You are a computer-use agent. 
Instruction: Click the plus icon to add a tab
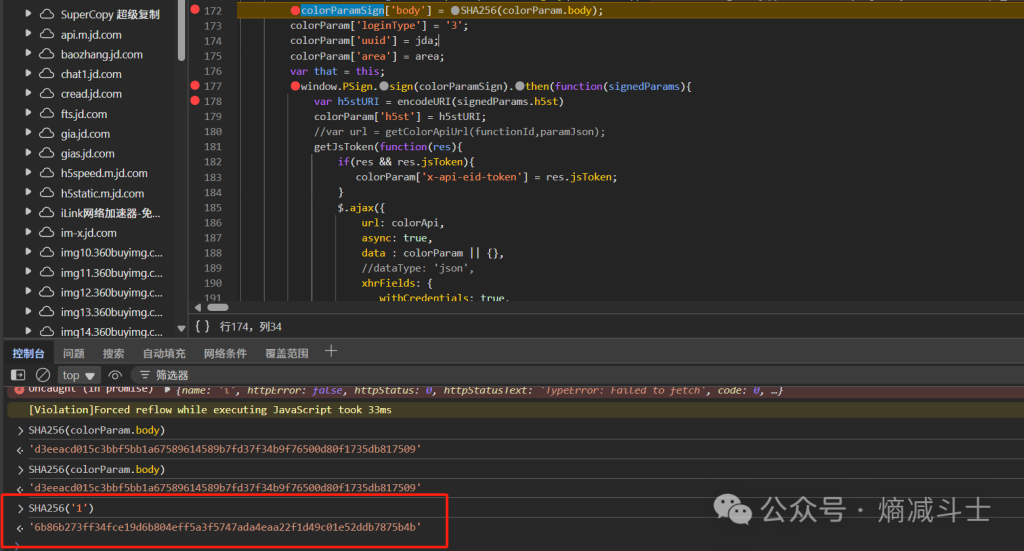point(331,351)
